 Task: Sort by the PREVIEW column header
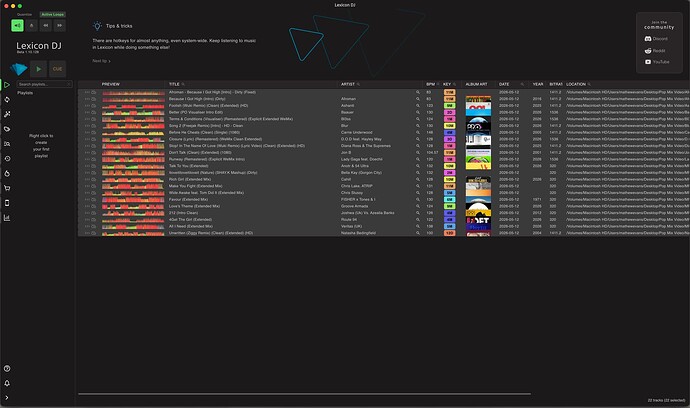point(111,84)
